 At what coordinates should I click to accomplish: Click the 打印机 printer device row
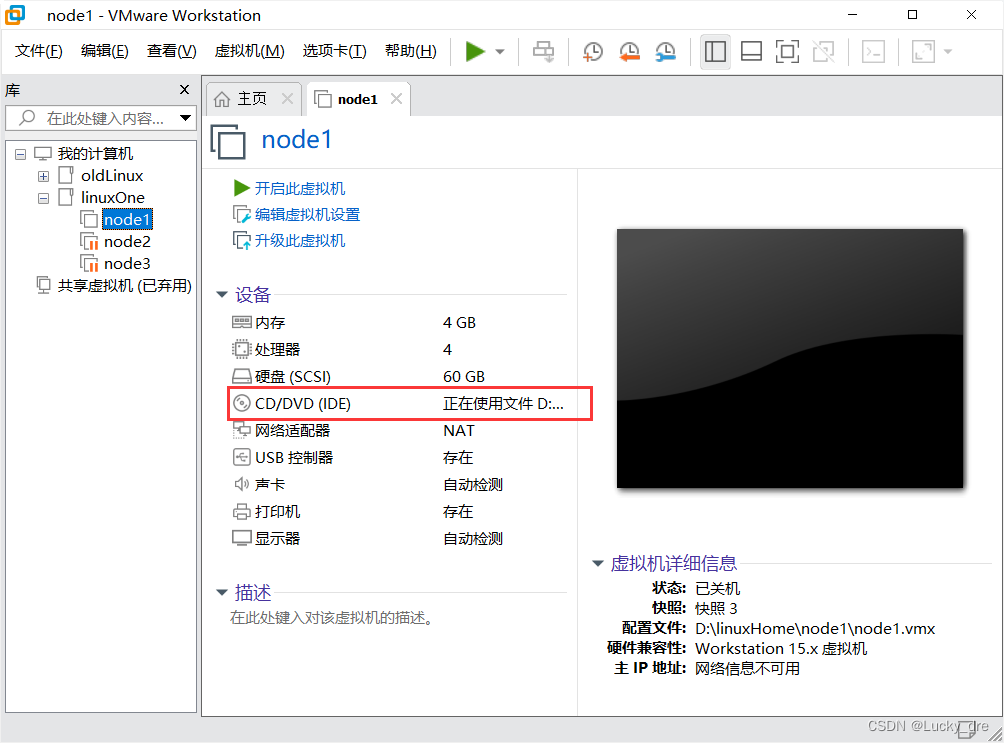coord(398,511)
